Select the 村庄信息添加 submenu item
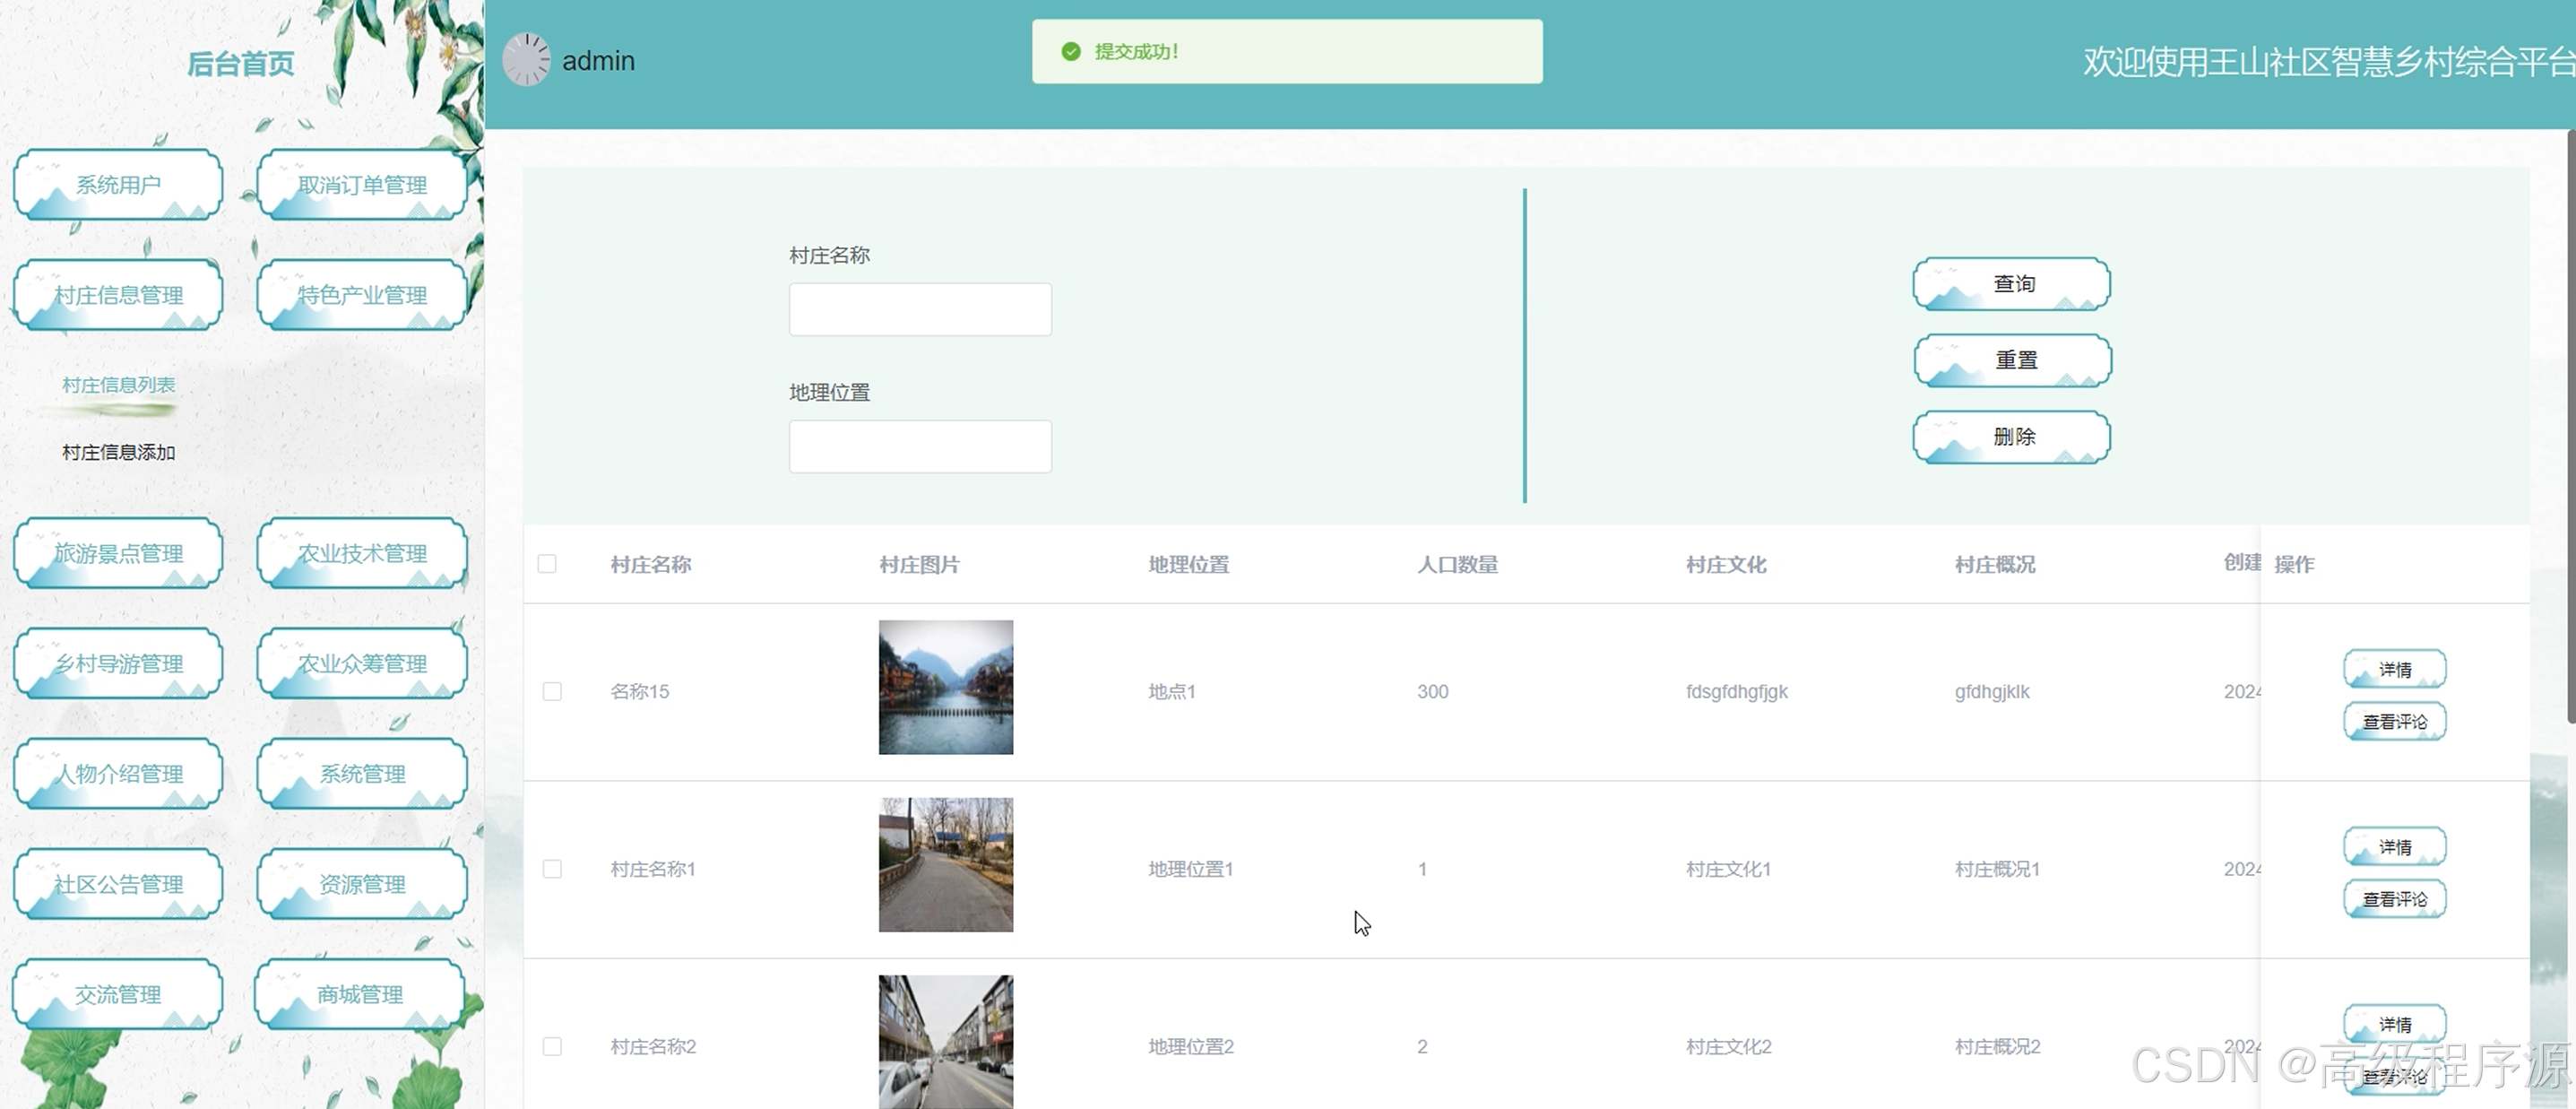The width and height of the screenshot is (2576, 1109). click(118, 453)
